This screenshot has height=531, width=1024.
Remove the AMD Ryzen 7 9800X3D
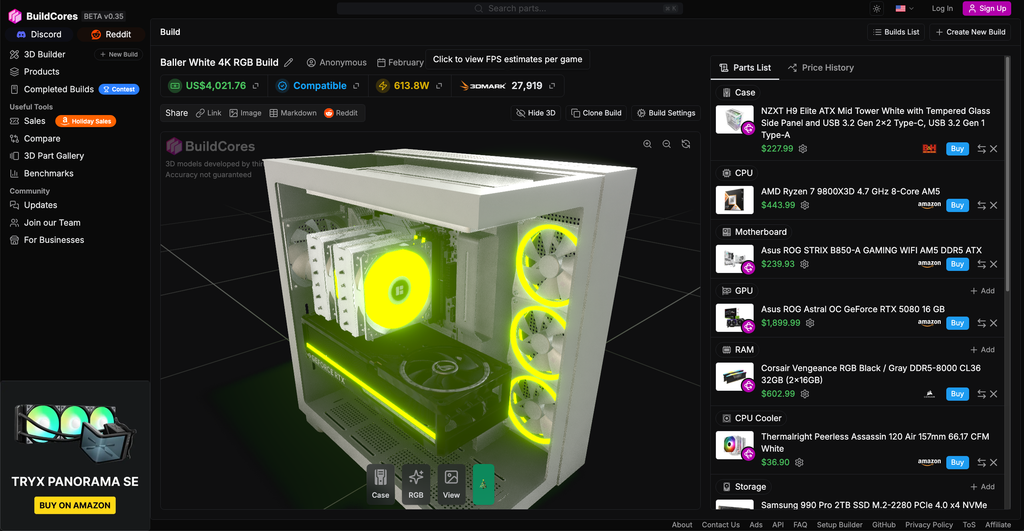(x=993, y=205)
